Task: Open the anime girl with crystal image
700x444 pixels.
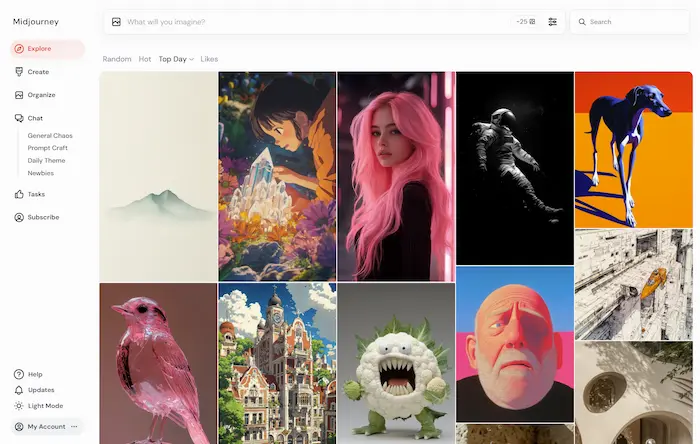Action: (x=277, y=177)
